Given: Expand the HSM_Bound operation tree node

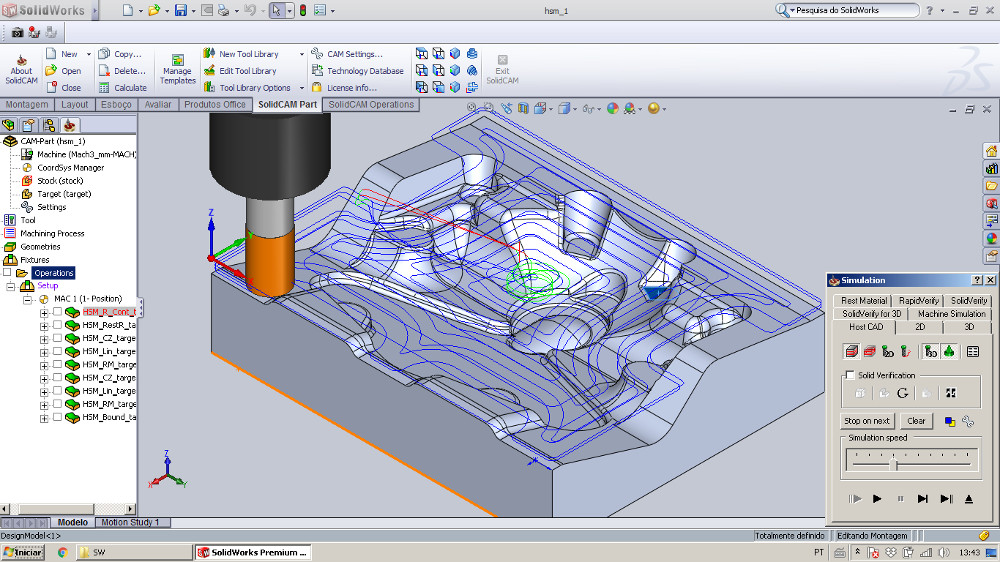Looking at the screenshot, I should [44, 417].
